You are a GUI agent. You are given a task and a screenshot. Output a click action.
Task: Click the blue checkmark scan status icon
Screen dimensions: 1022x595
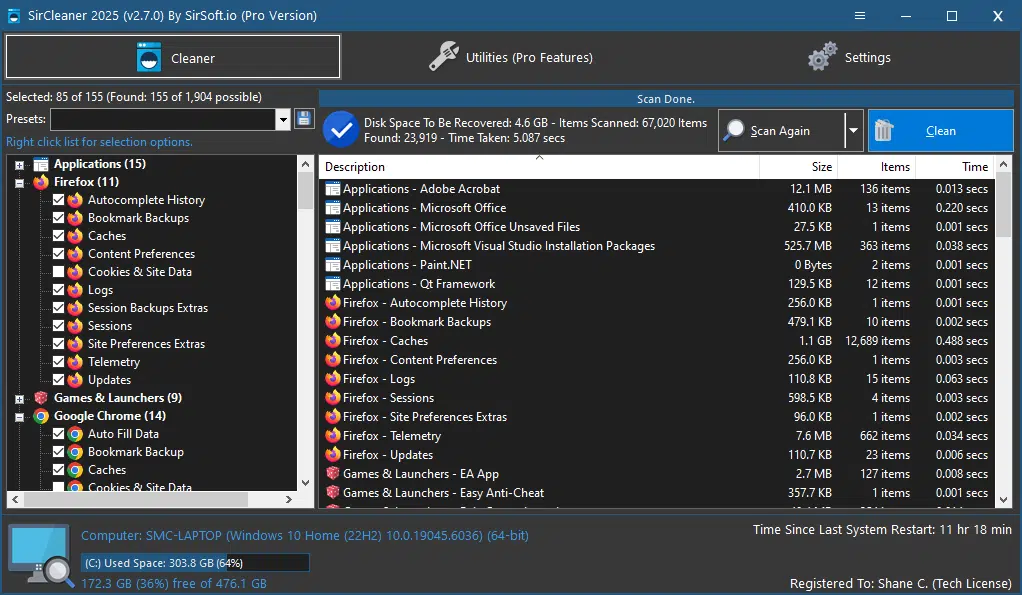pos(341,130)
